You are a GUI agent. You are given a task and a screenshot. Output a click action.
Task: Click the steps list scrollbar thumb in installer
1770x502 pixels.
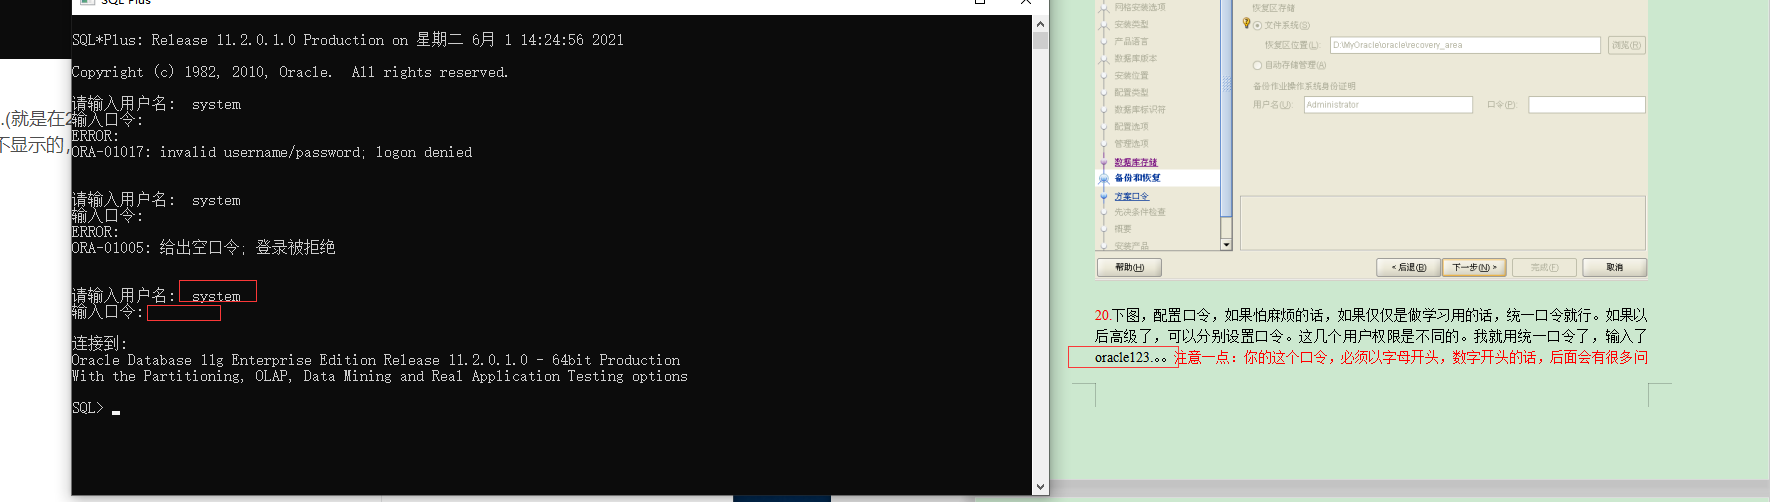(1226, 107)
